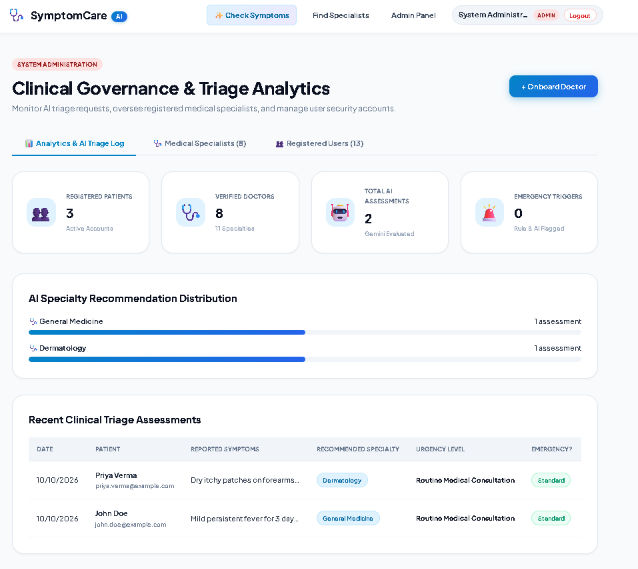Image resolution: width=638 pixels, height=569 pixels.
Task: Click the General Medicine pill for John Doe
Action: point(348,519)
